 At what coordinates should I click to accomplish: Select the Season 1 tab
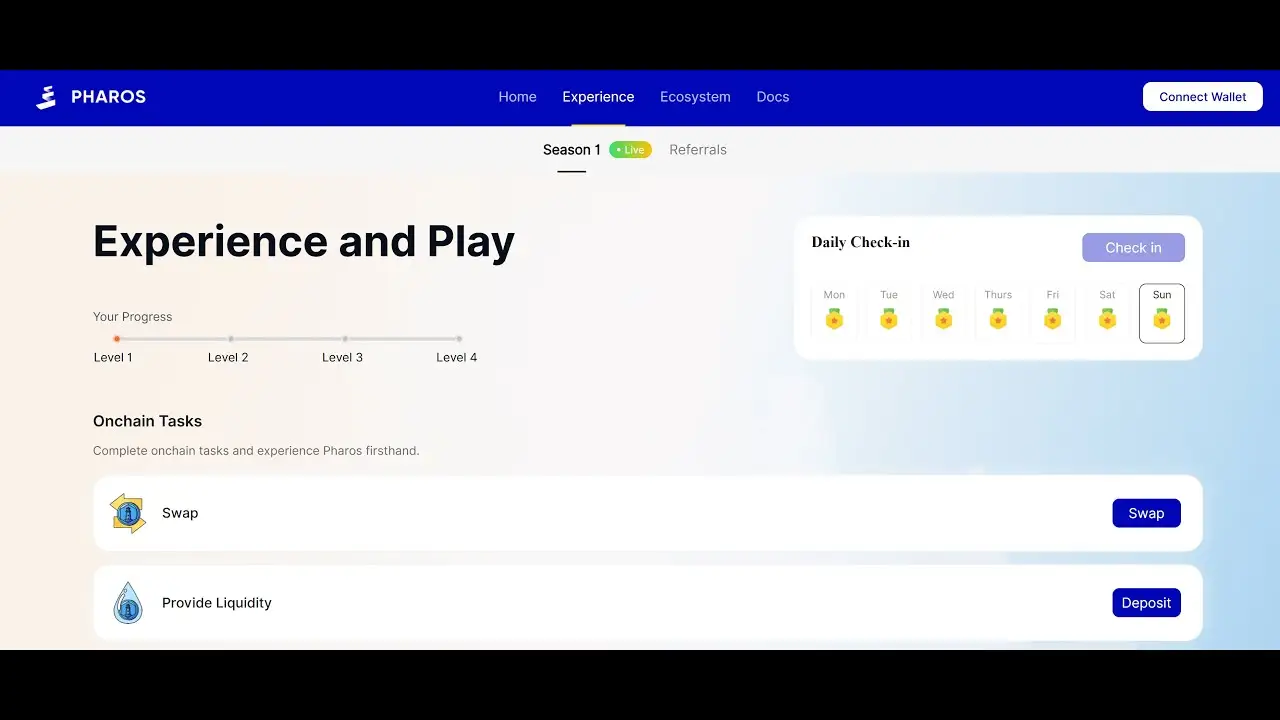[572, 150]
